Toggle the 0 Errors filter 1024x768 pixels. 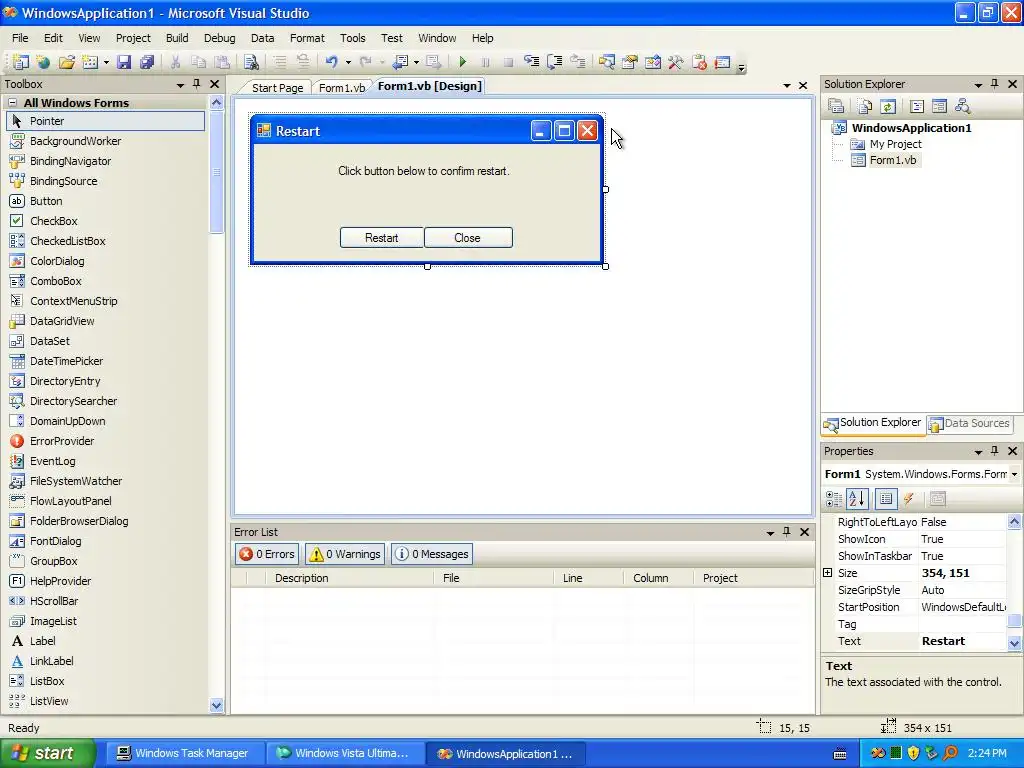point(266,554)
